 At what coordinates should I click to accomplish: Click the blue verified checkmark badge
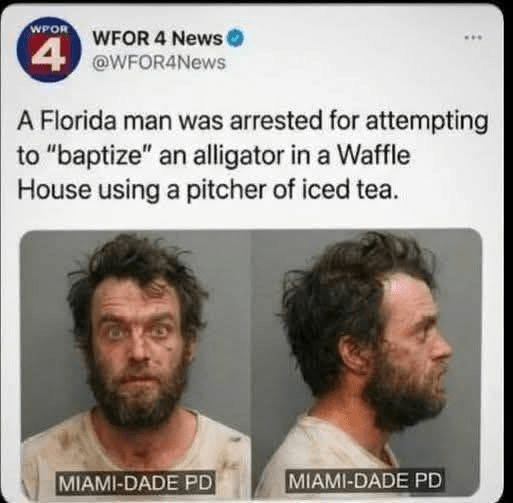click(236, 38)
